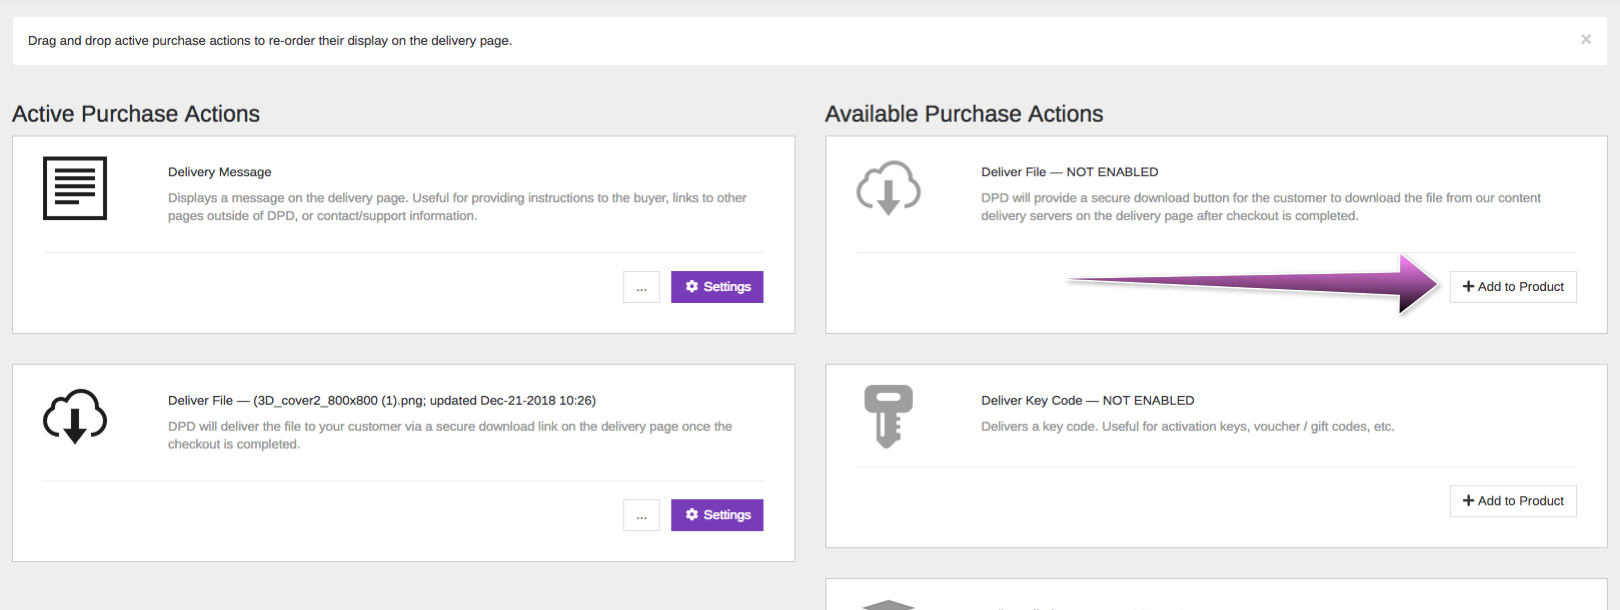Click the 'Active Purchase Actions' heading

pyautogui.click(x=136, y=114)
